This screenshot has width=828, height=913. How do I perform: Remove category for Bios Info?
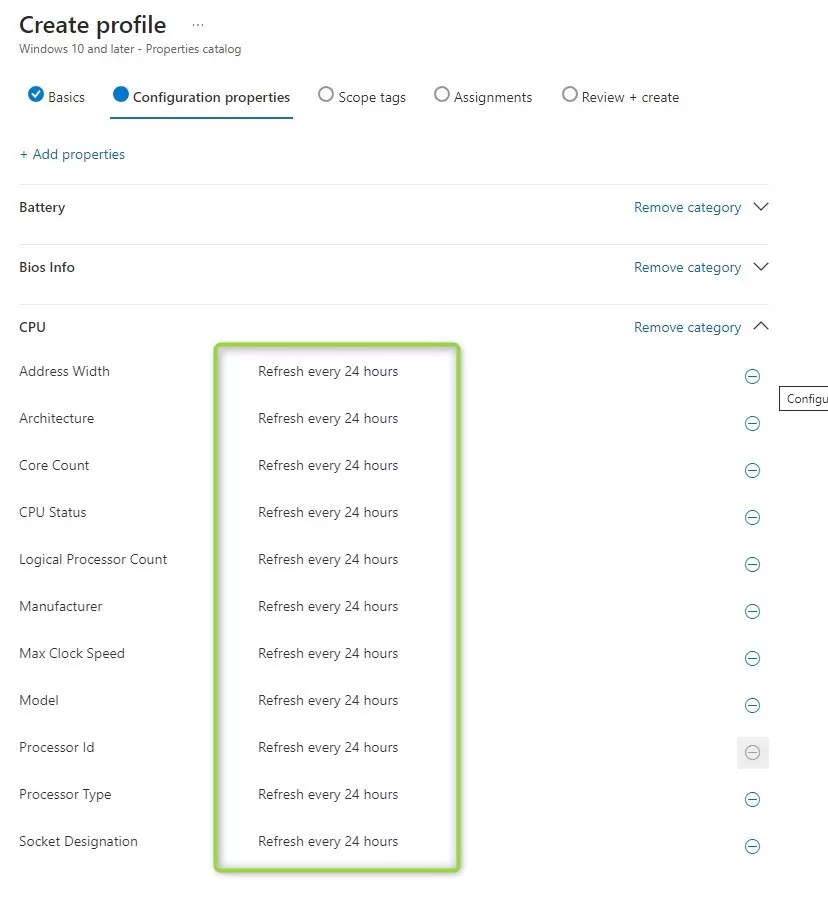click(687, 267)
